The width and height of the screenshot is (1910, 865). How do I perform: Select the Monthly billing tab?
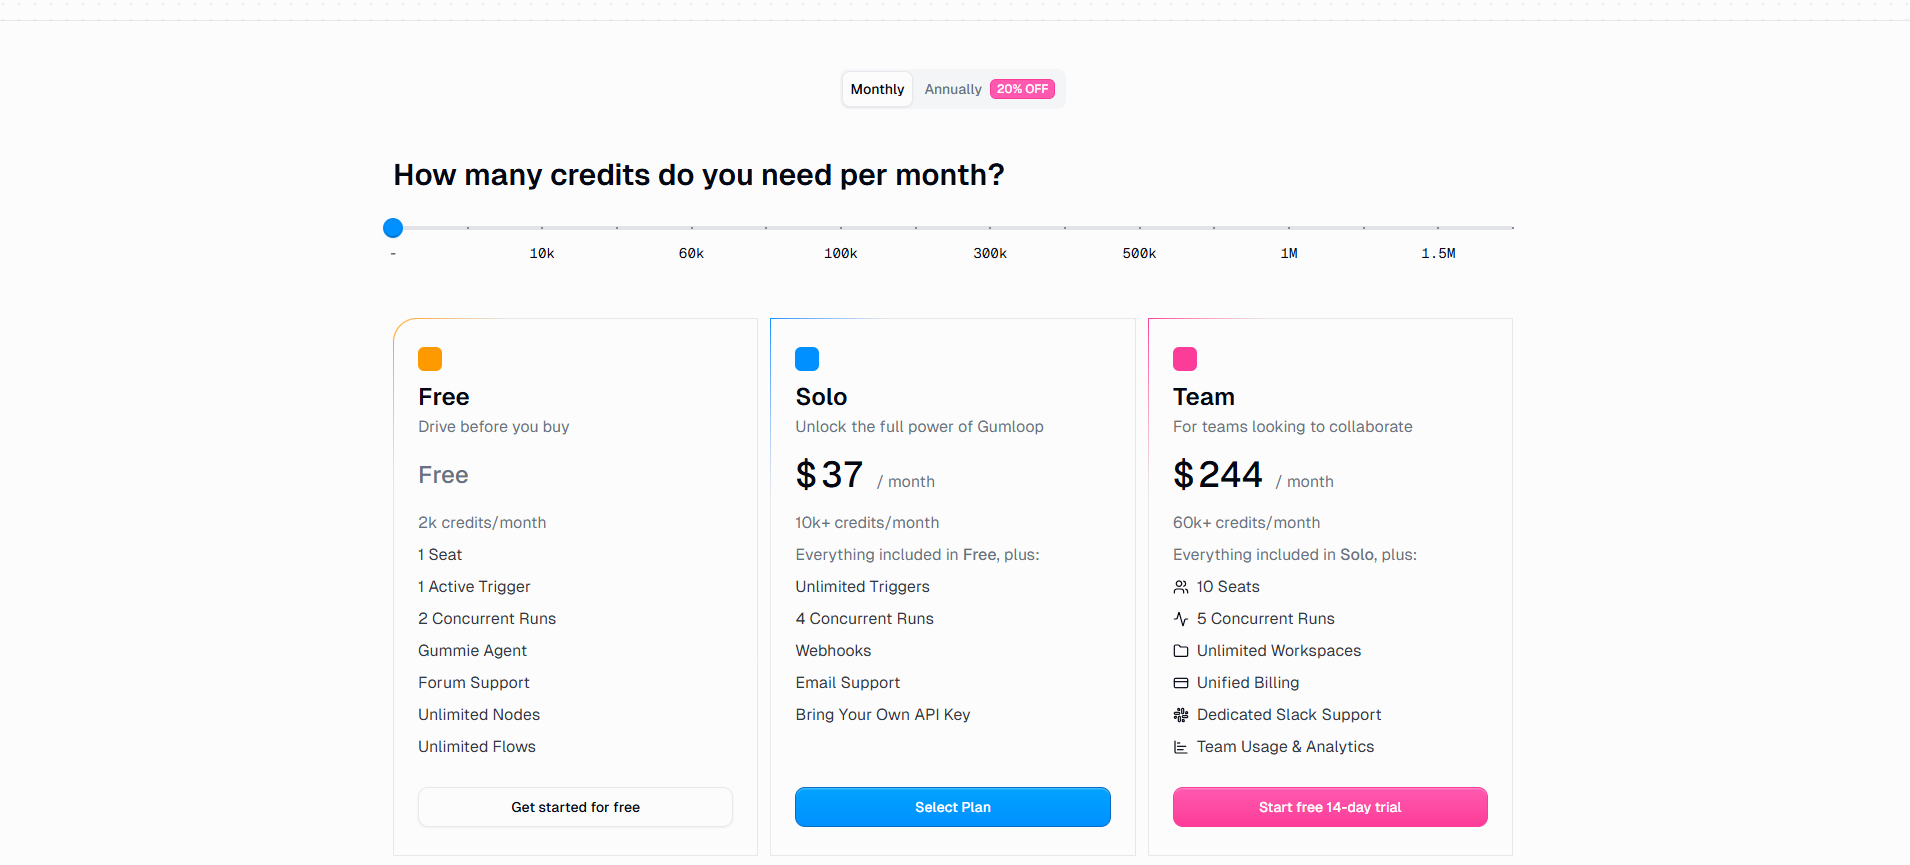pos(877,89)
